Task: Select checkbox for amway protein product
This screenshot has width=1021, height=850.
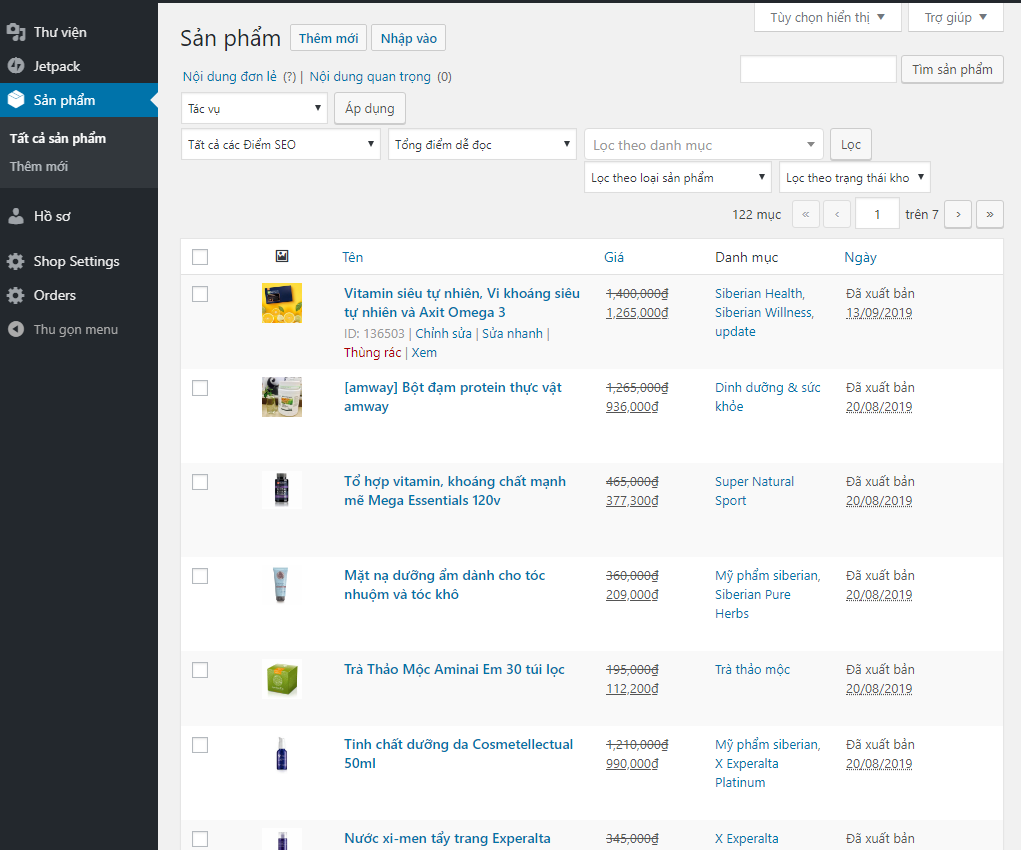Action: point(200,388)
